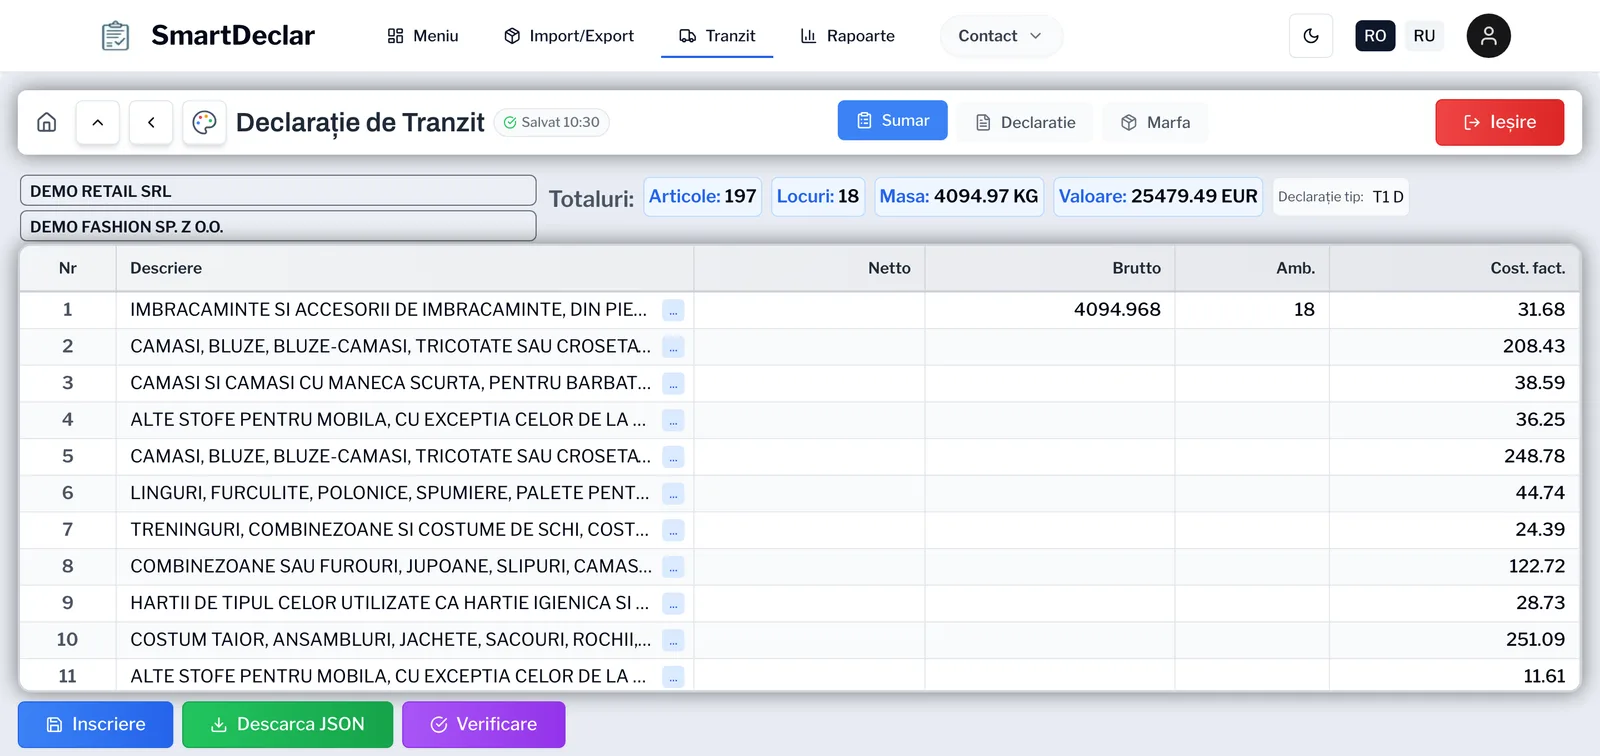The image size is (1600, 756).
Task: Expand description ellipsis for row 6 LINGURI
Action: (x=674, y=494)
